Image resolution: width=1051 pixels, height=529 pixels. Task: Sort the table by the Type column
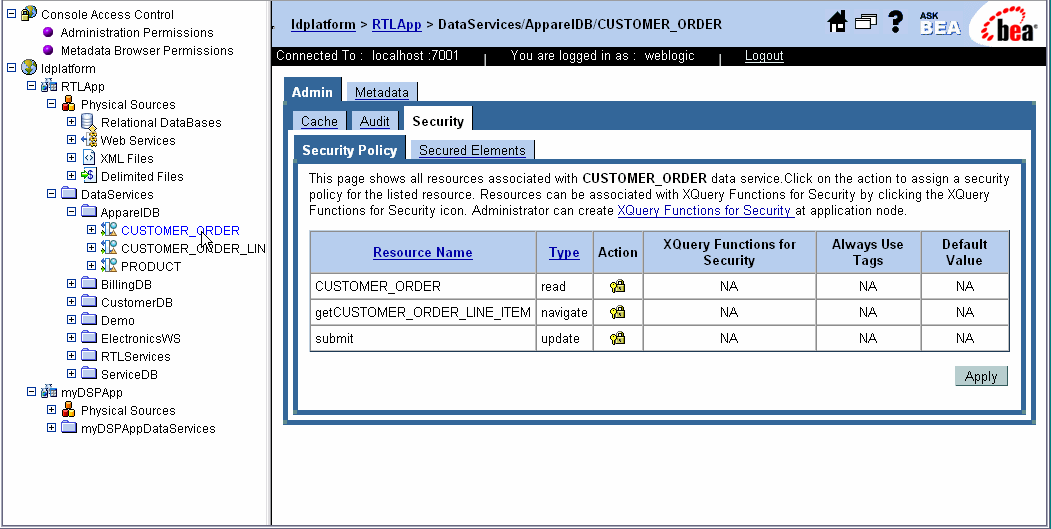pos(564,252)
